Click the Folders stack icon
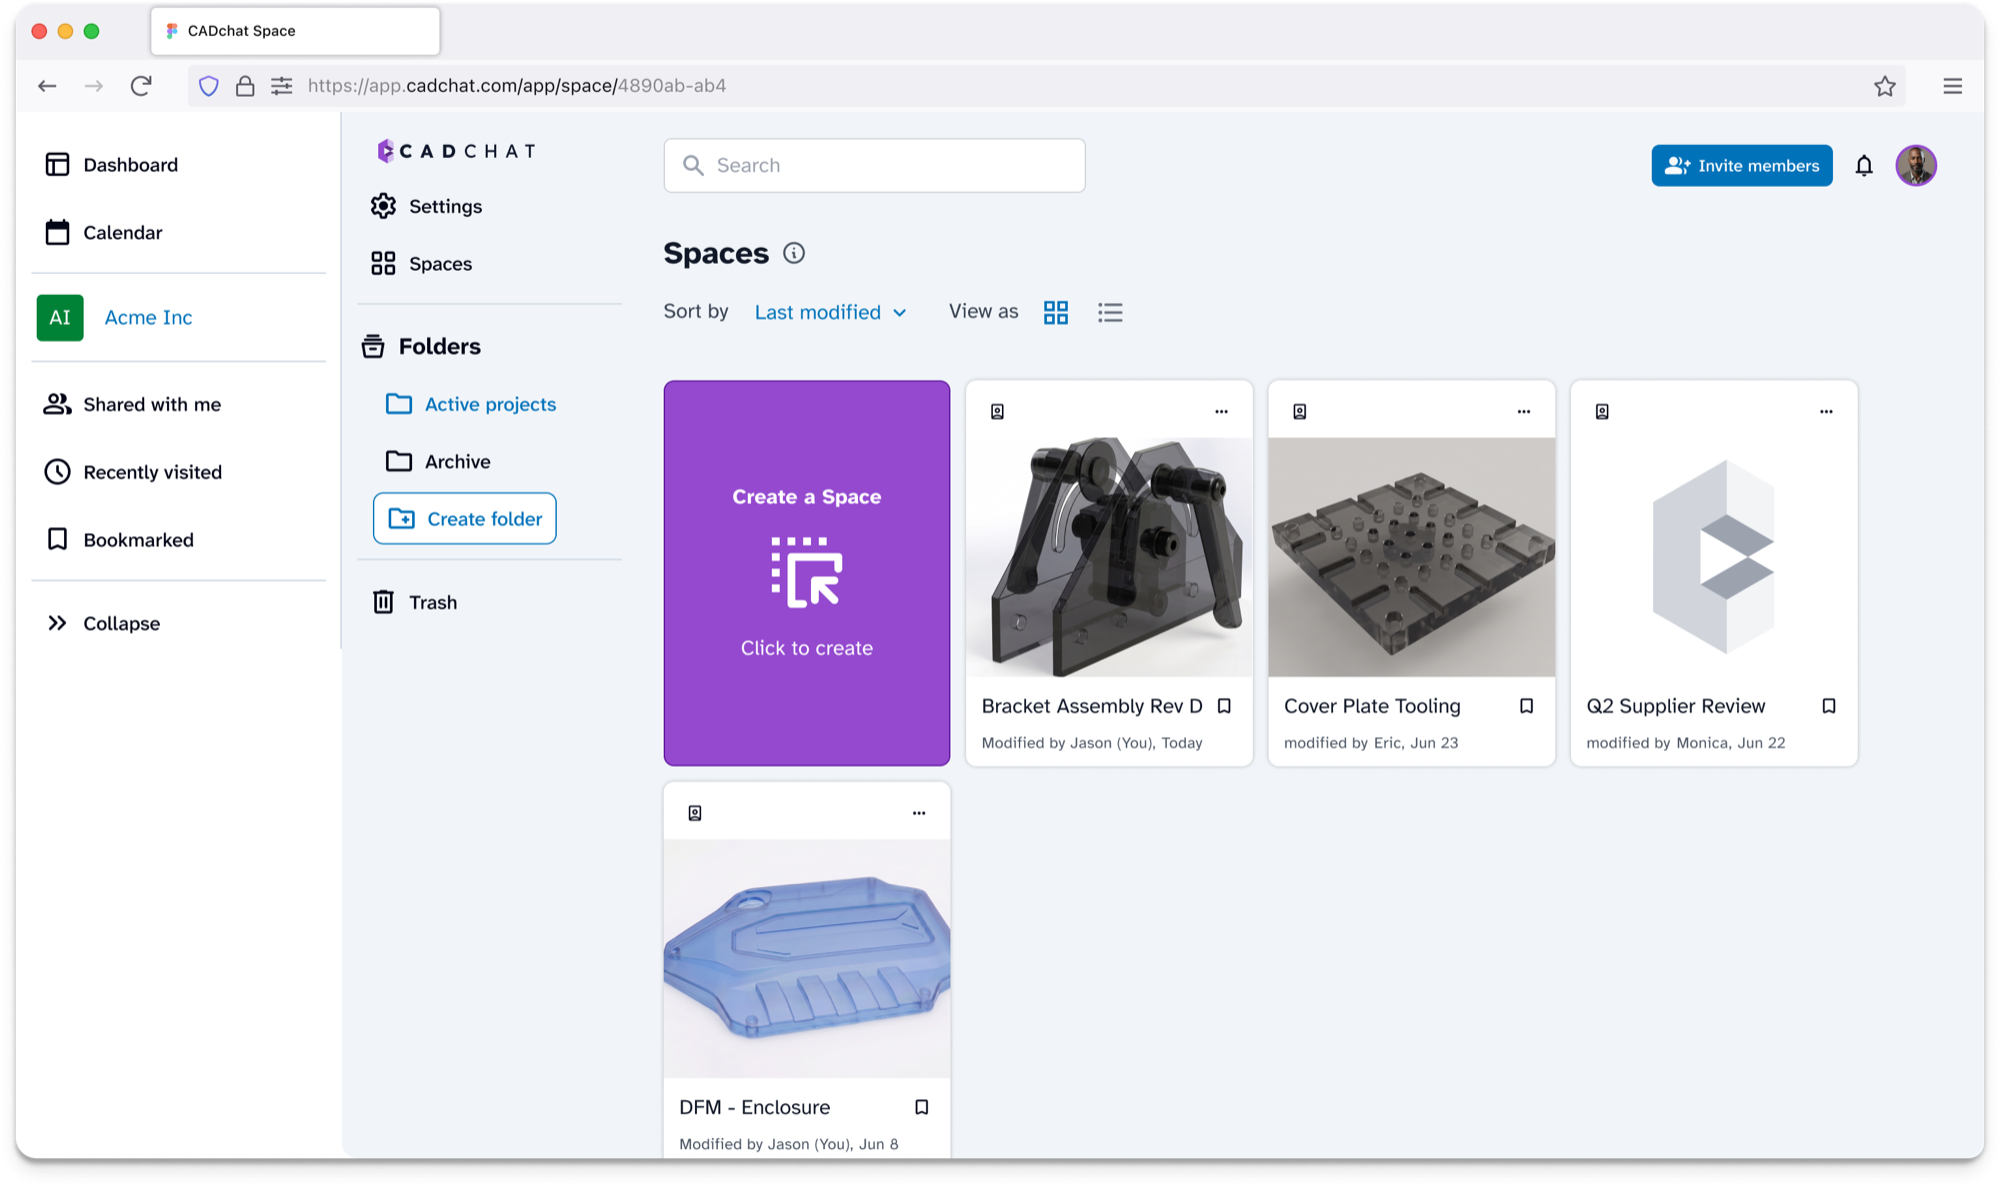 pyautogui.click(x=373, y=346)
